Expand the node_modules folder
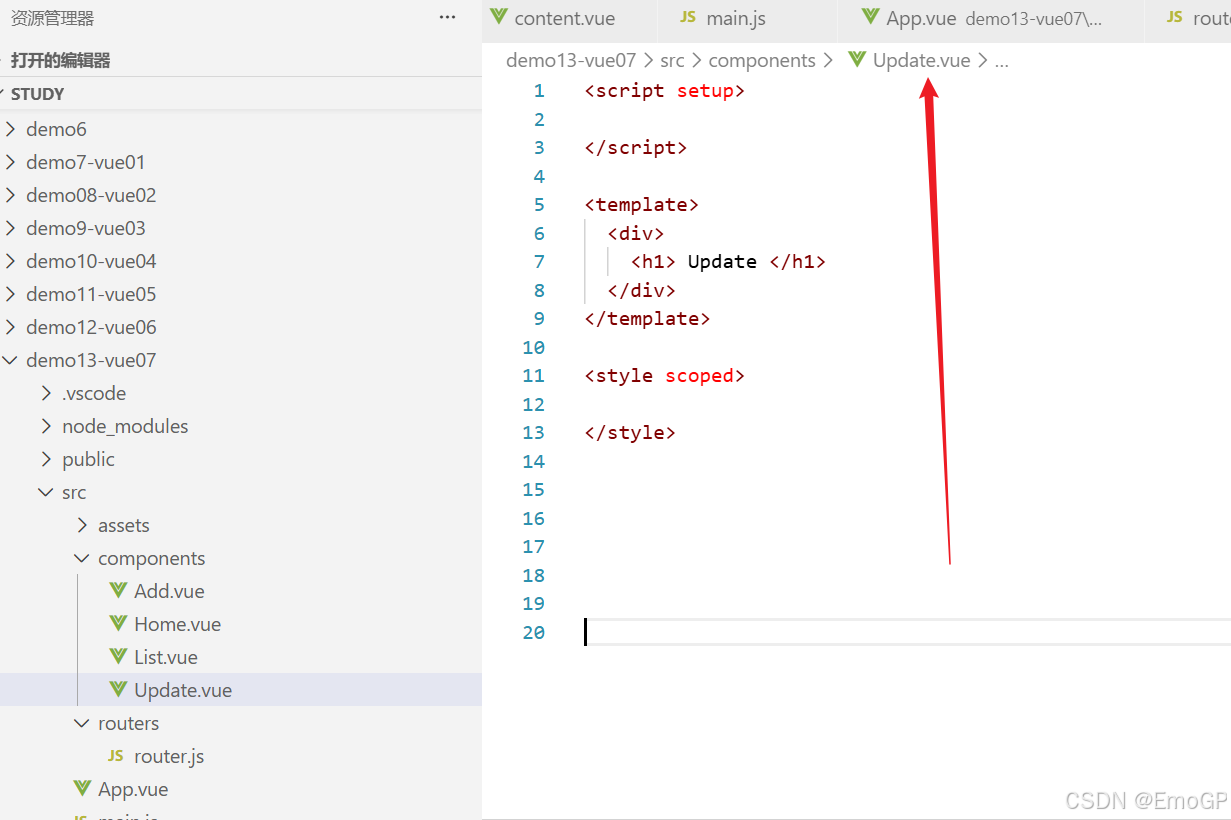 47,426
